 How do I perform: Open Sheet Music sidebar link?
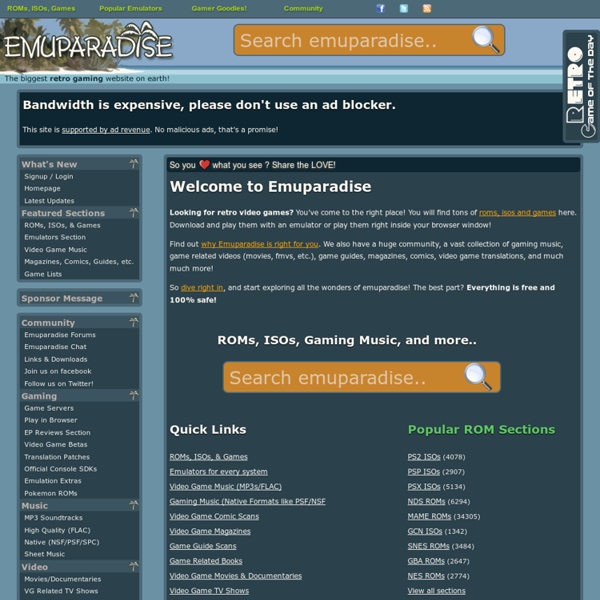(44, 554)
